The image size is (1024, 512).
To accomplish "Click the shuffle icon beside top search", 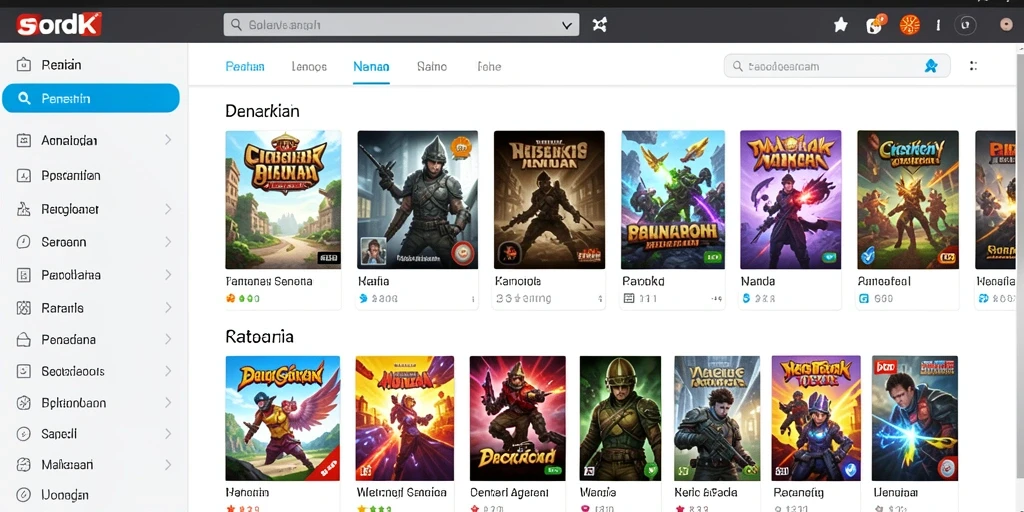I will pyautogui.click(x=600, y=25).
